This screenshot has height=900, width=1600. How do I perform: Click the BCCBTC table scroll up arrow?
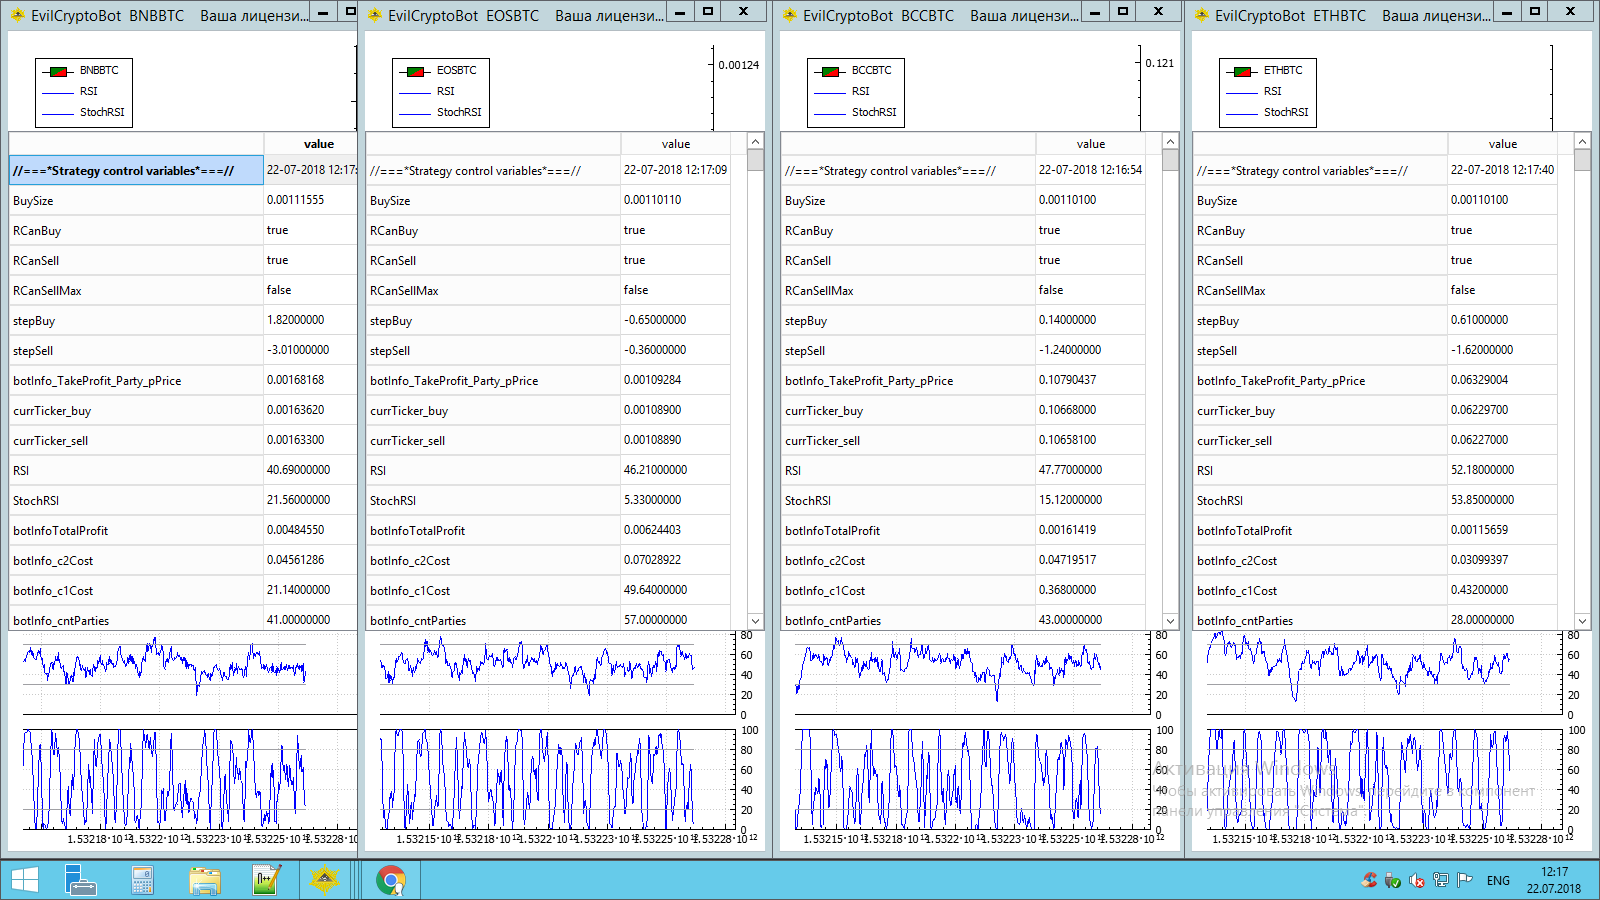1170,142
